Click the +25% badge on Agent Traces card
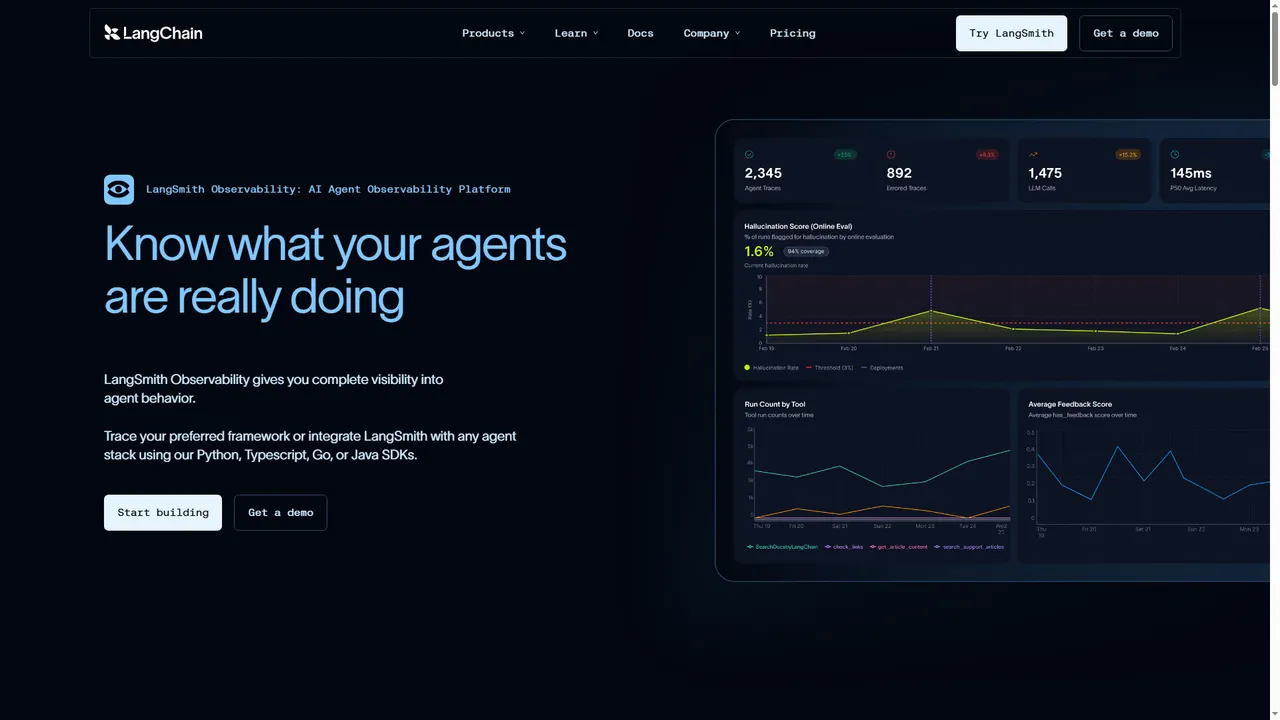This screenshot has width=1280, height=720. 845,155
